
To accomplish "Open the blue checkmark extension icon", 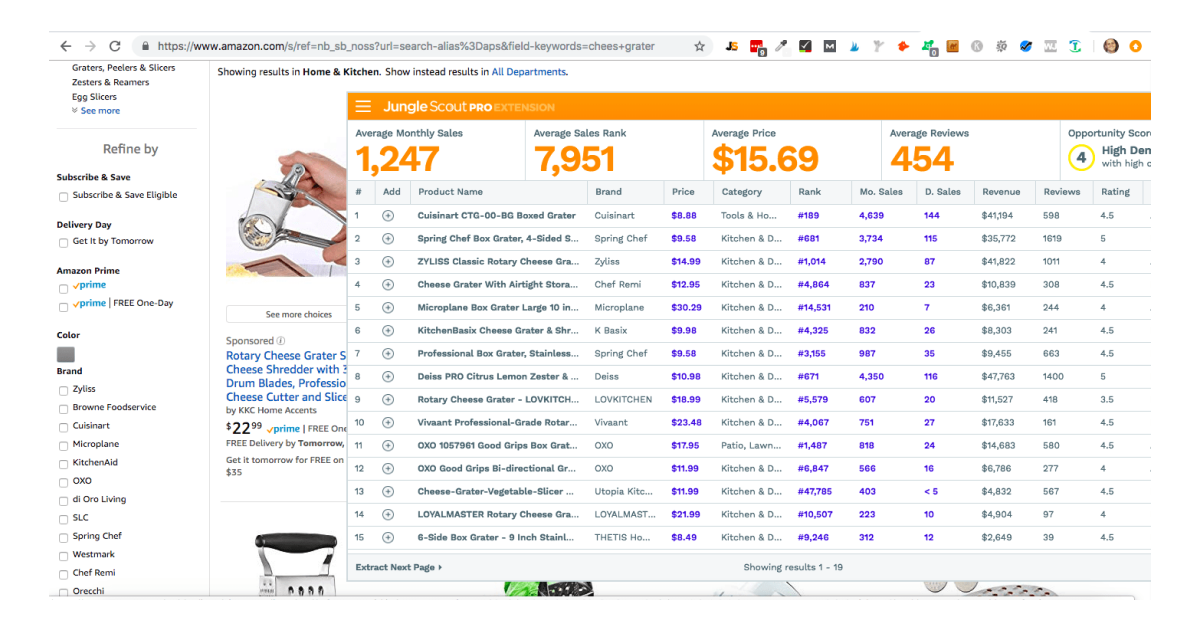I will 1026,46.
